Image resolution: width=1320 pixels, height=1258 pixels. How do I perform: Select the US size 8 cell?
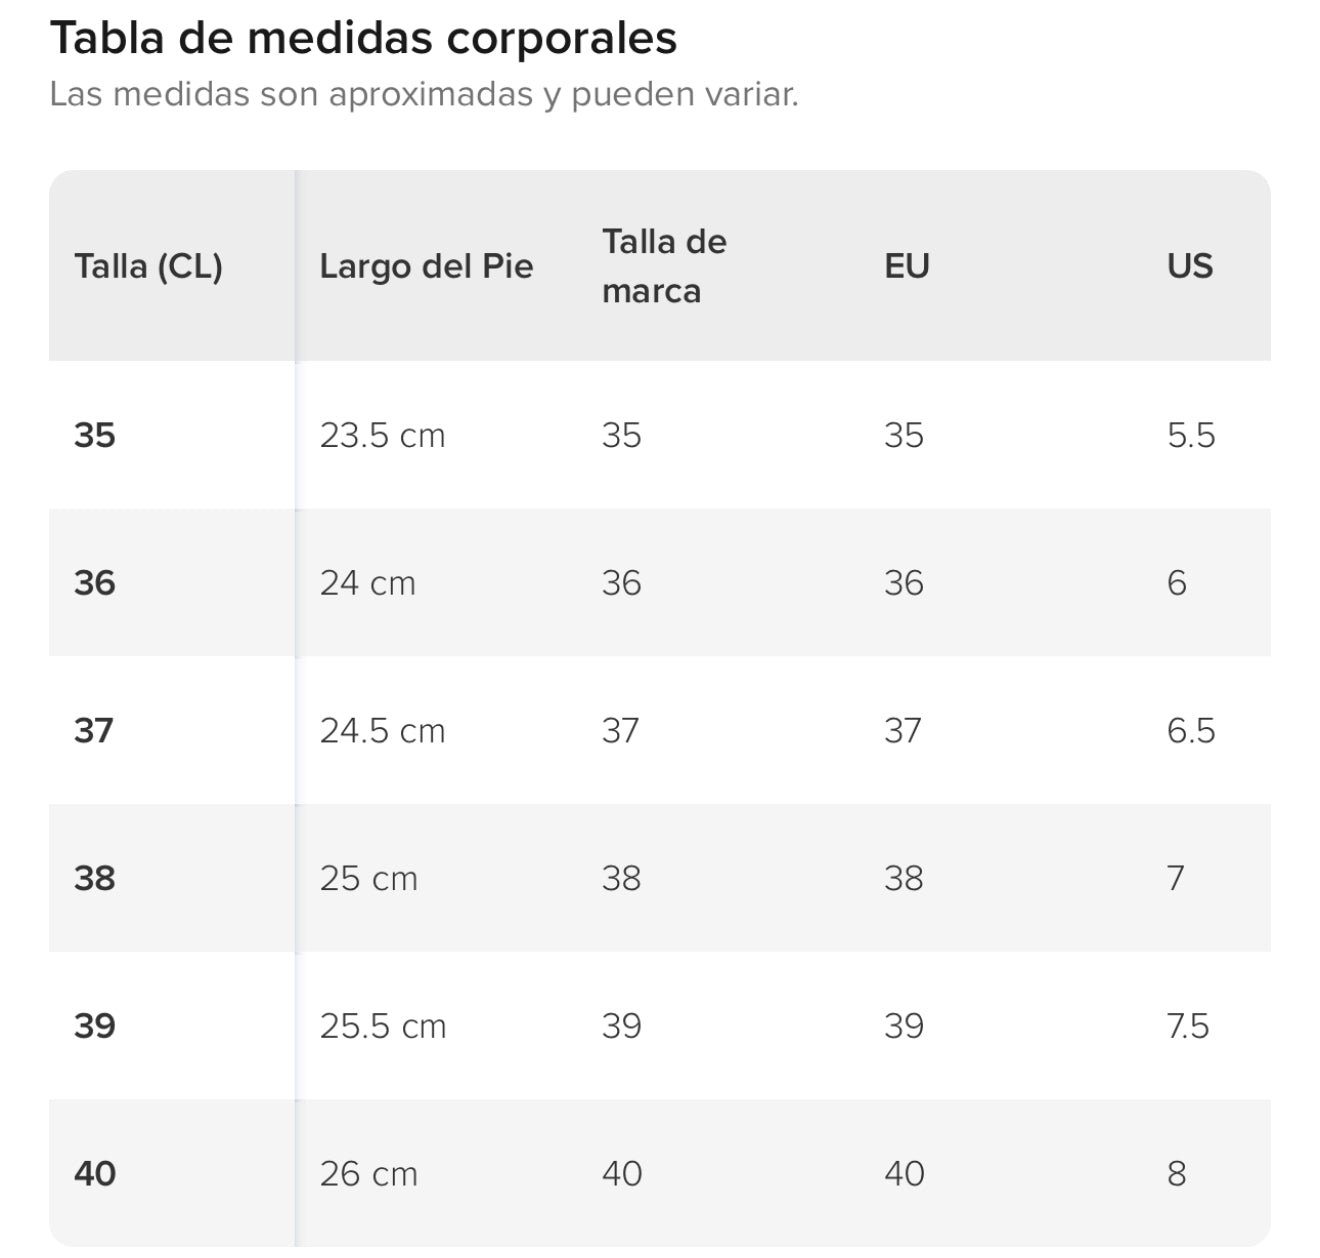pos(1177,1173)
